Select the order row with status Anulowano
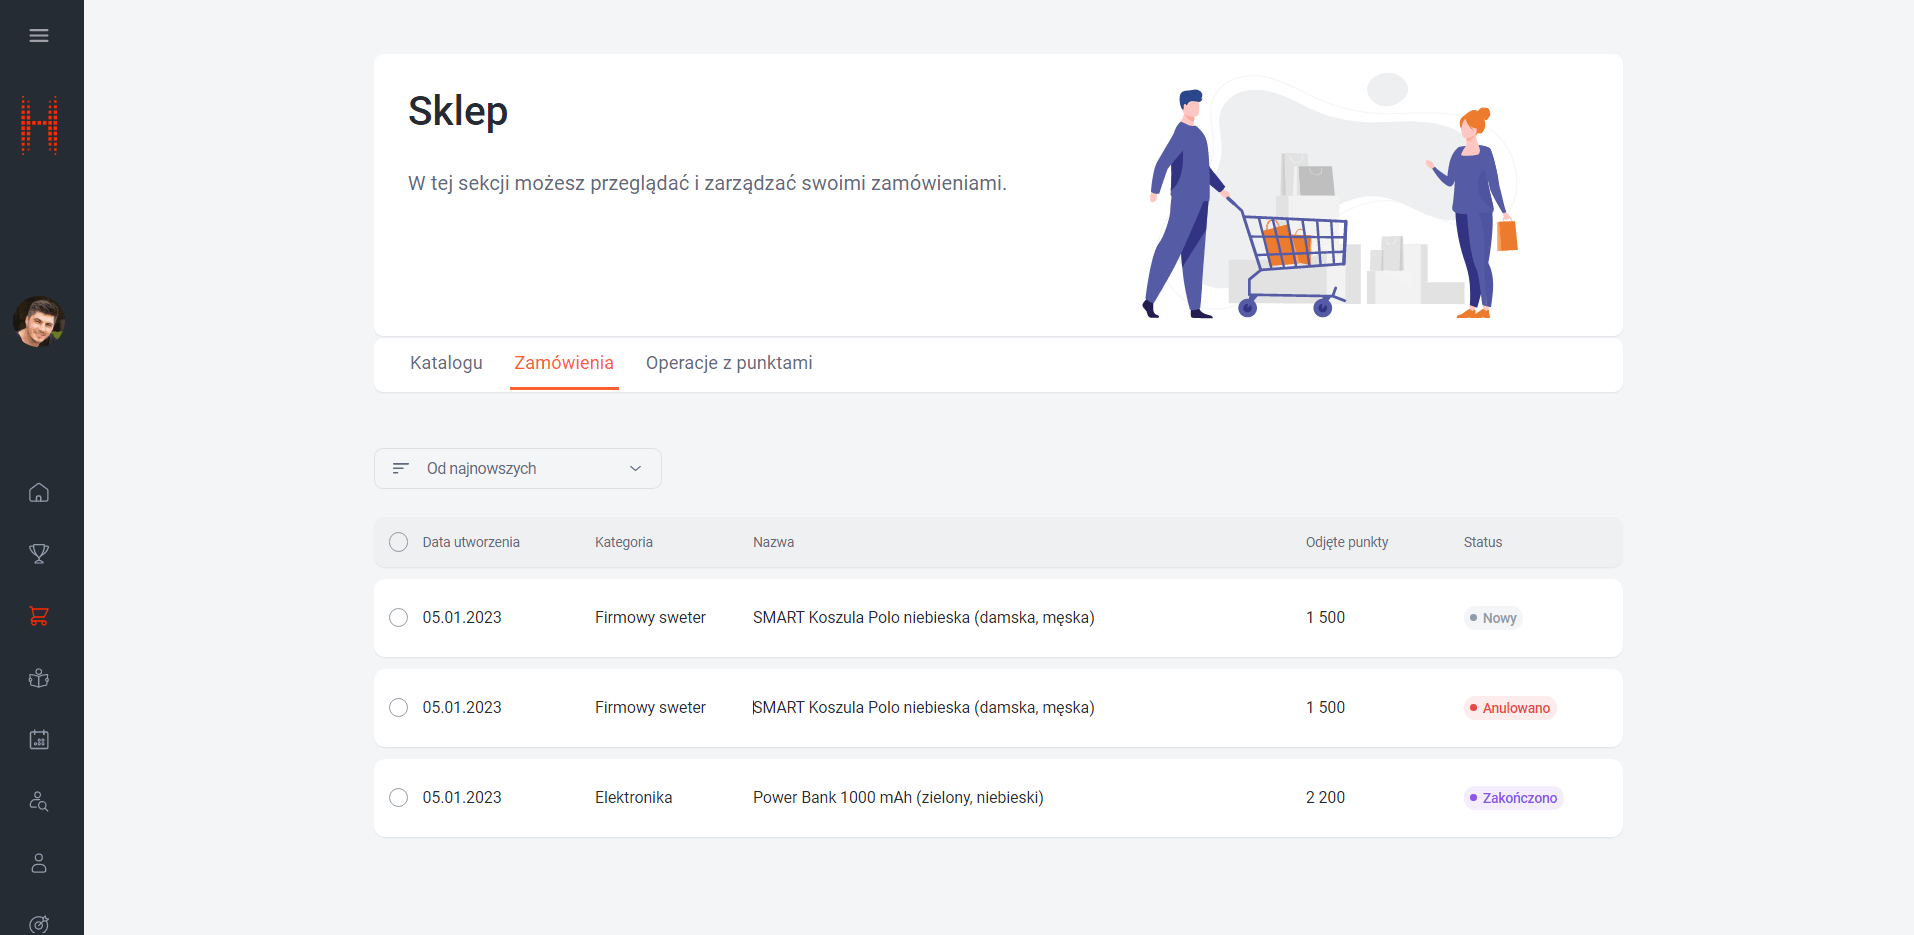Image resolution: width=1914 pixels, height=935 pixels. (398, 708)
